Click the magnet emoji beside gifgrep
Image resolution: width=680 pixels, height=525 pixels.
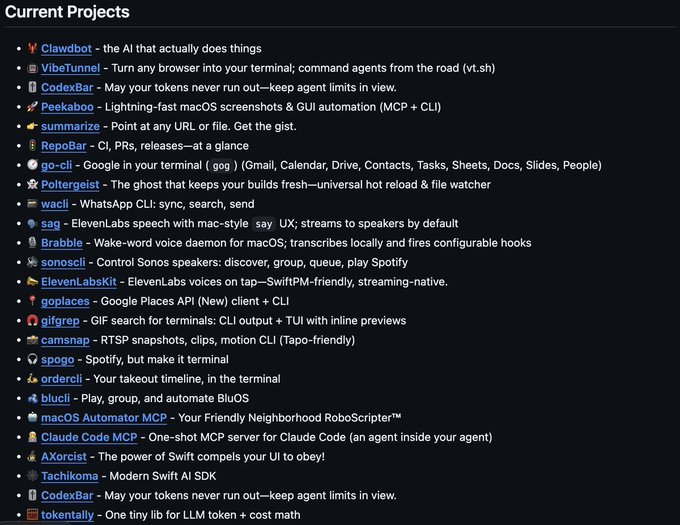pyautogui.click(x=33, y=320)
